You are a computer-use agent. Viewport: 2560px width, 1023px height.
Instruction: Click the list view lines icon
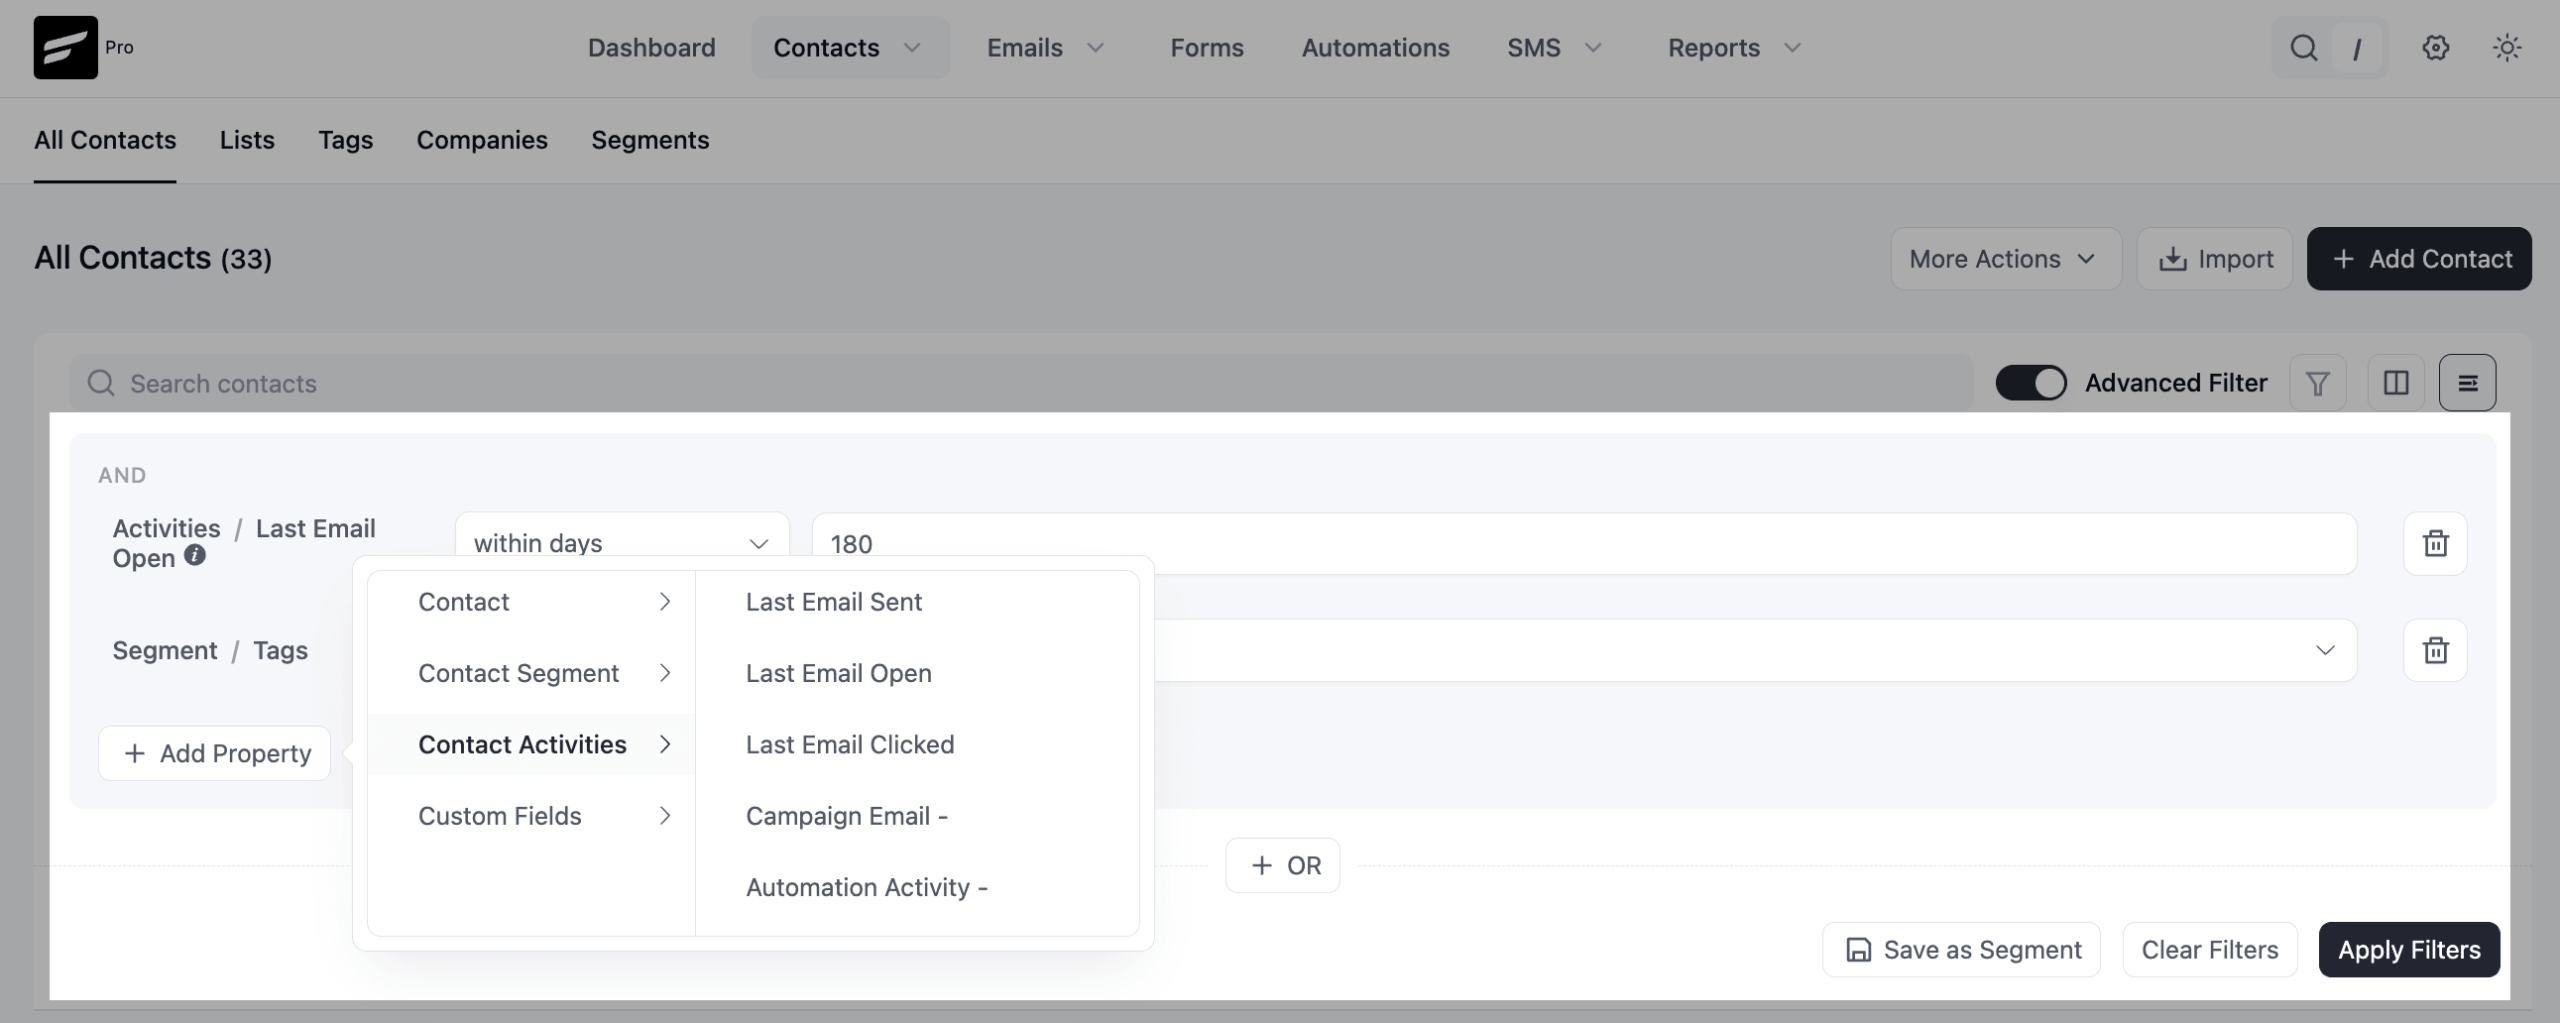point(2467,383)
